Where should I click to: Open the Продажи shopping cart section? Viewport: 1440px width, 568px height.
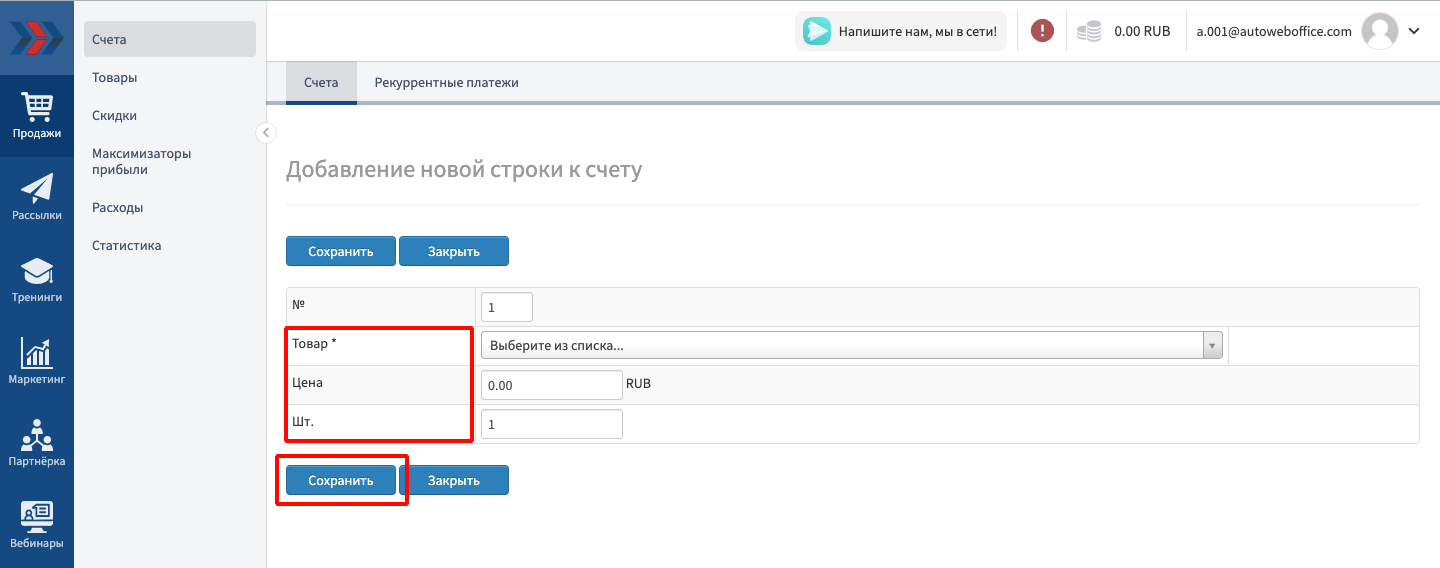pyautogui.click(x=37, y=115)
